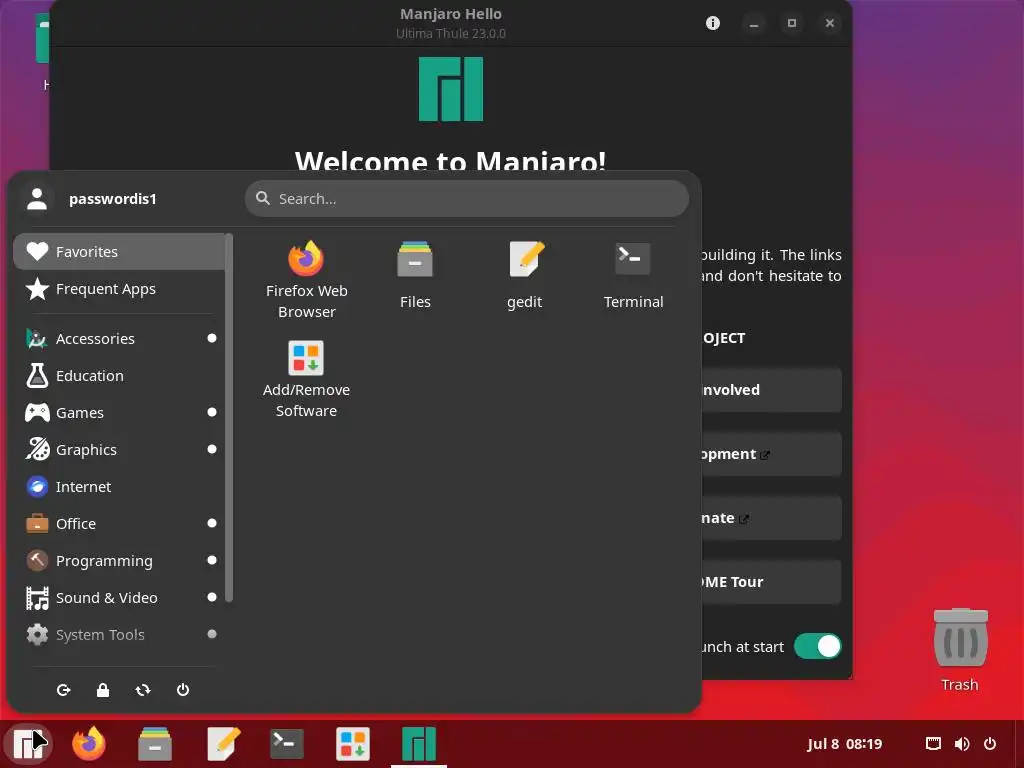Open the Internet category
The height and width of the screenshot is (768, 1024).
point(119,487)
